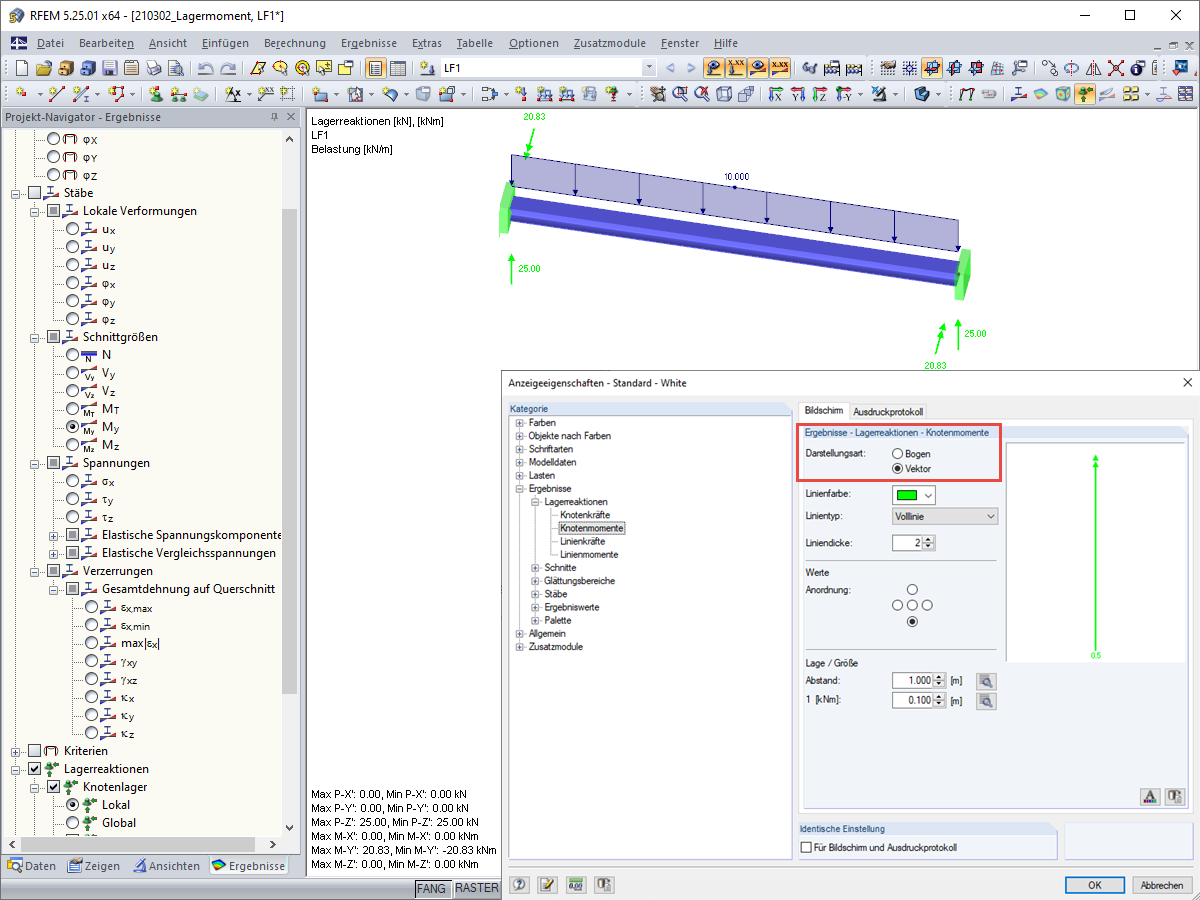Expand the Farben category node
Viewport: 1200px width, 900px height.
[x=519, y=423]
